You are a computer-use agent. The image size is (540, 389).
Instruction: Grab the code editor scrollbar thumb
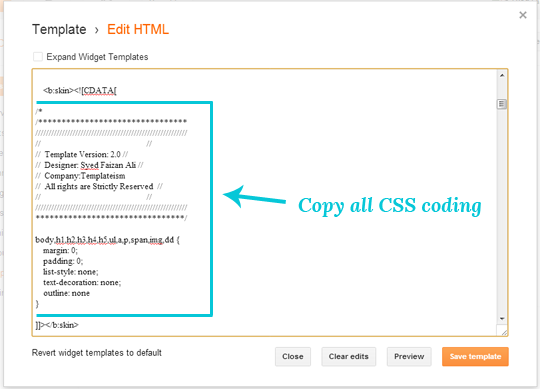pyautogui.click(x=502, y=104)
